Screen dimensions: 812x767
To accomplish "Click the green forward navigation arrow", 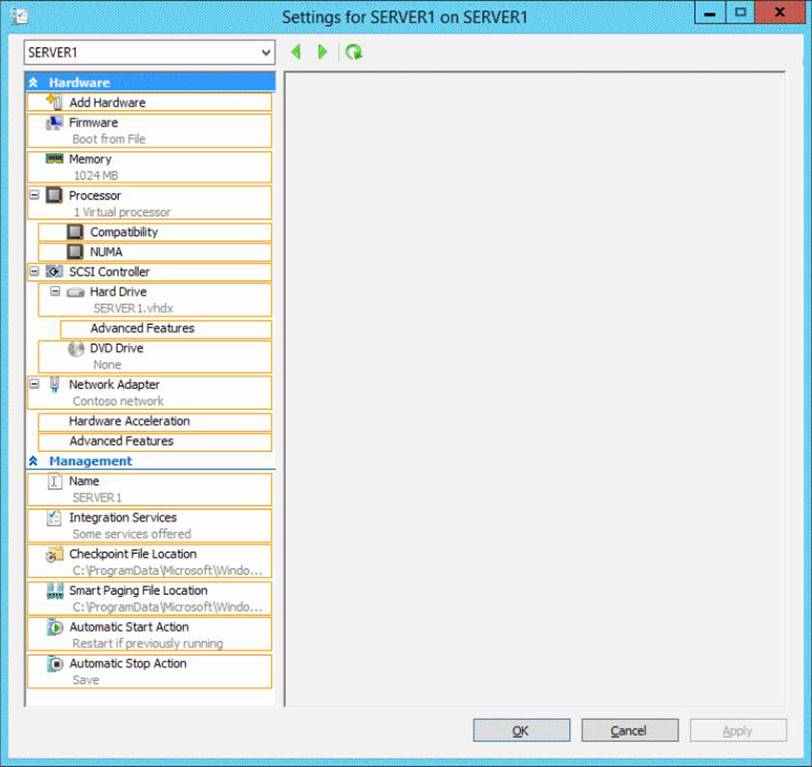I will (x=322, y=52).
